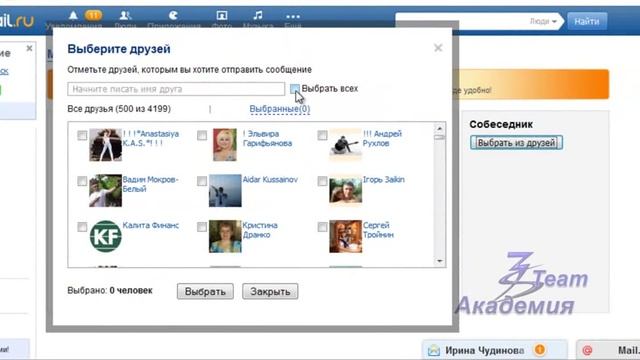640x360 pixels.
Task: Open the Music note icon
Action: point(258,16)
